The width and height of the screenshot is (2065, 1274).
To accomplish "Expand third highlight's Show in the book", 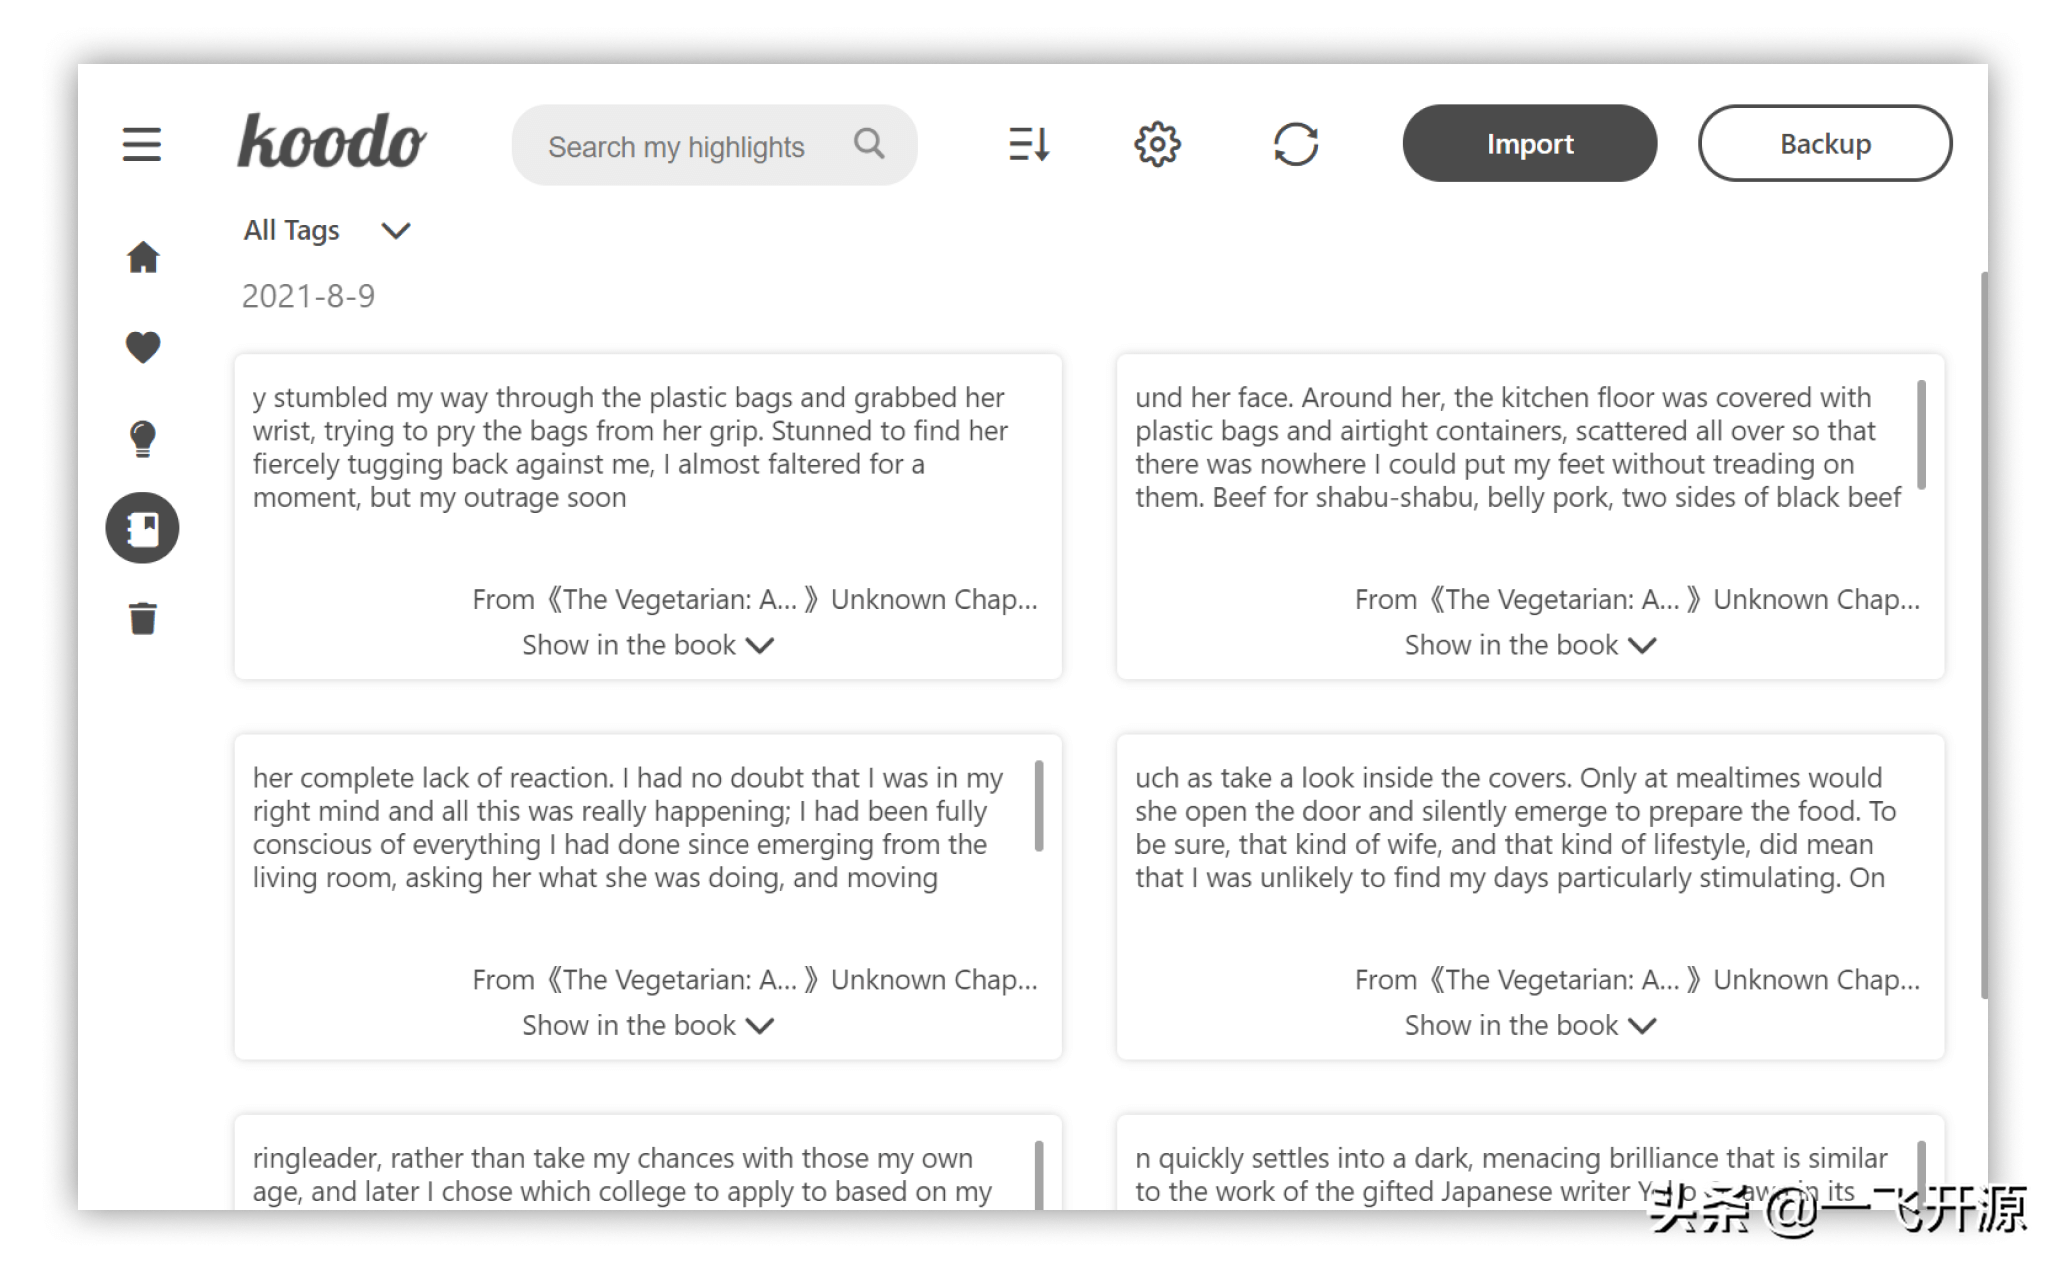I will click(649, 1025).
